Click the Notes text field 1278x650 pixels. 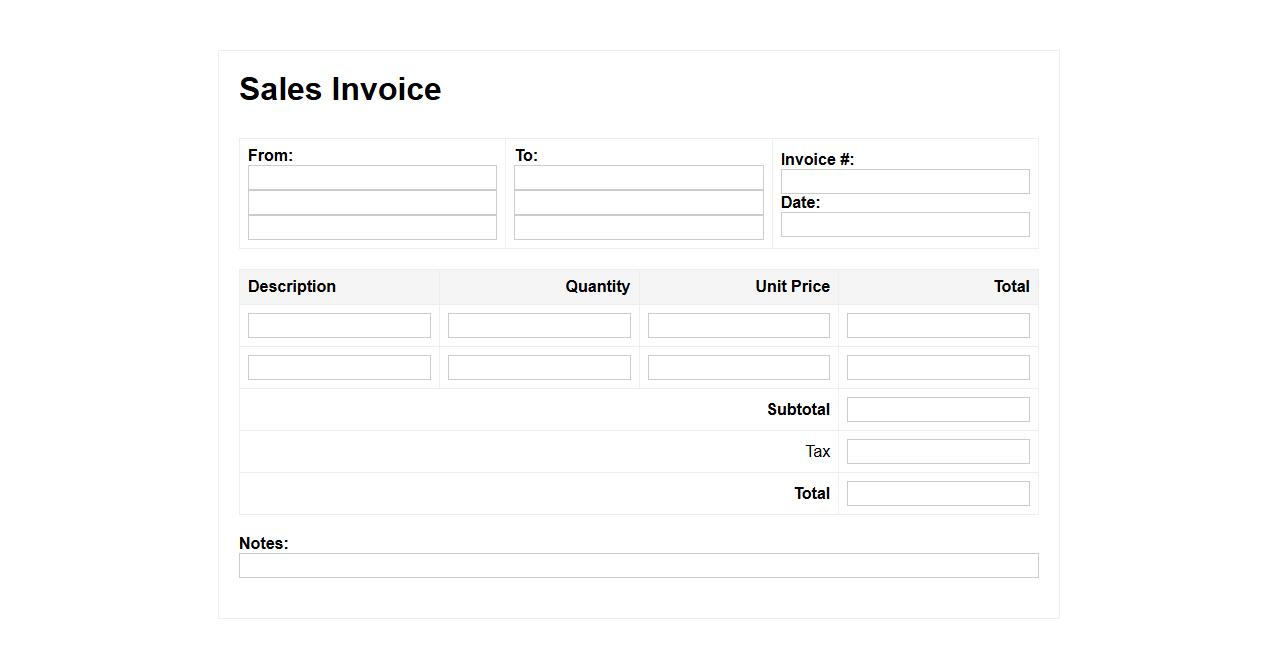point(638,566)
